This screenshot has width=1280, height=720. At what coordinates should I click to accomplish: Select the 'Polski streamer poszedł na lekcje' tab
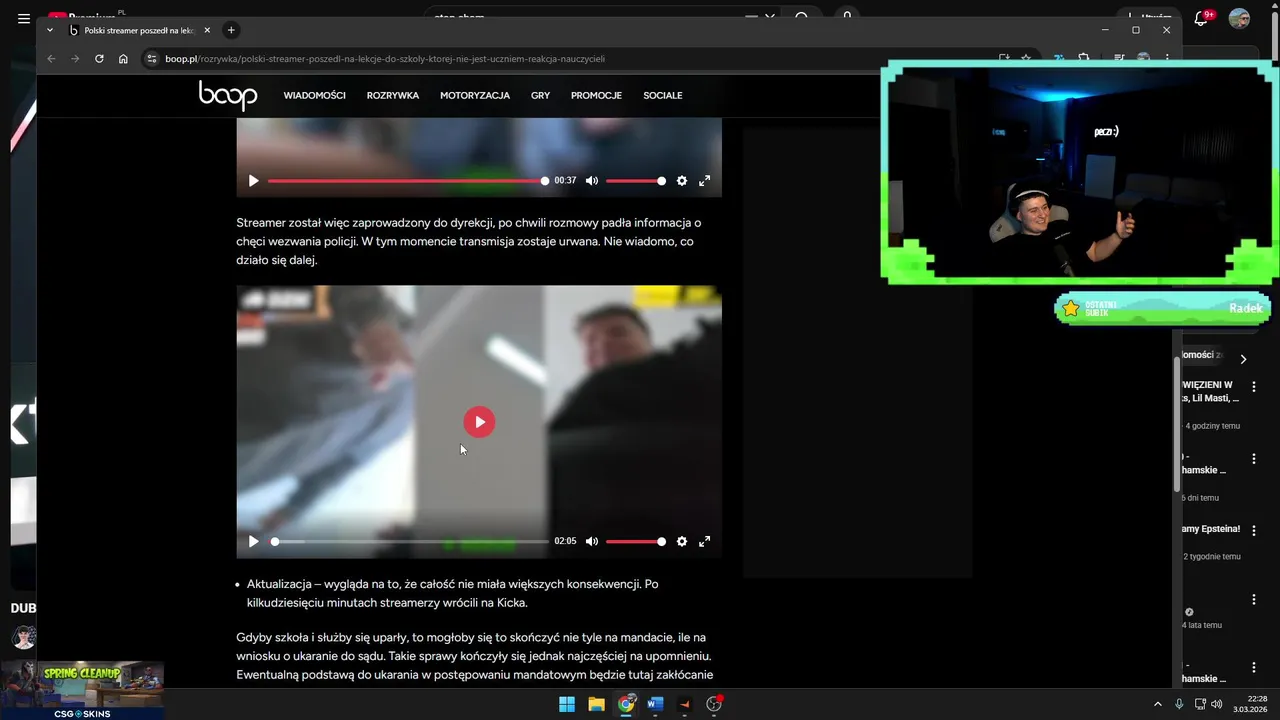point(138,30)
